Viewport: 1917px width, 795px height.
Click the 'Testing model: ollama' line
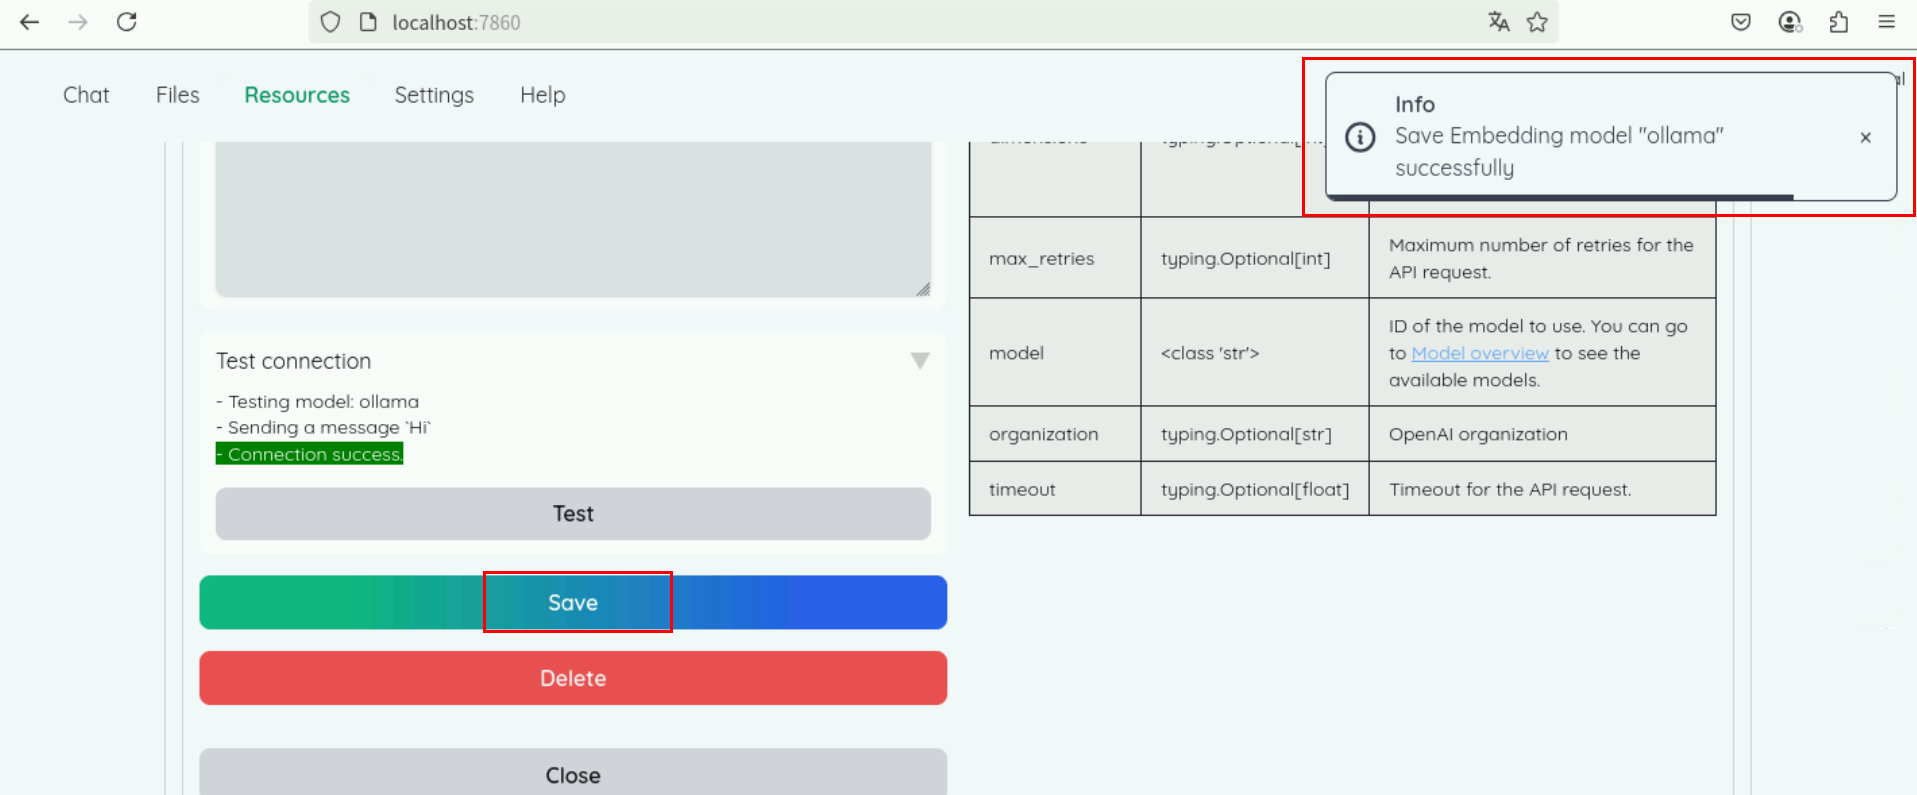[x=318, y=401]
